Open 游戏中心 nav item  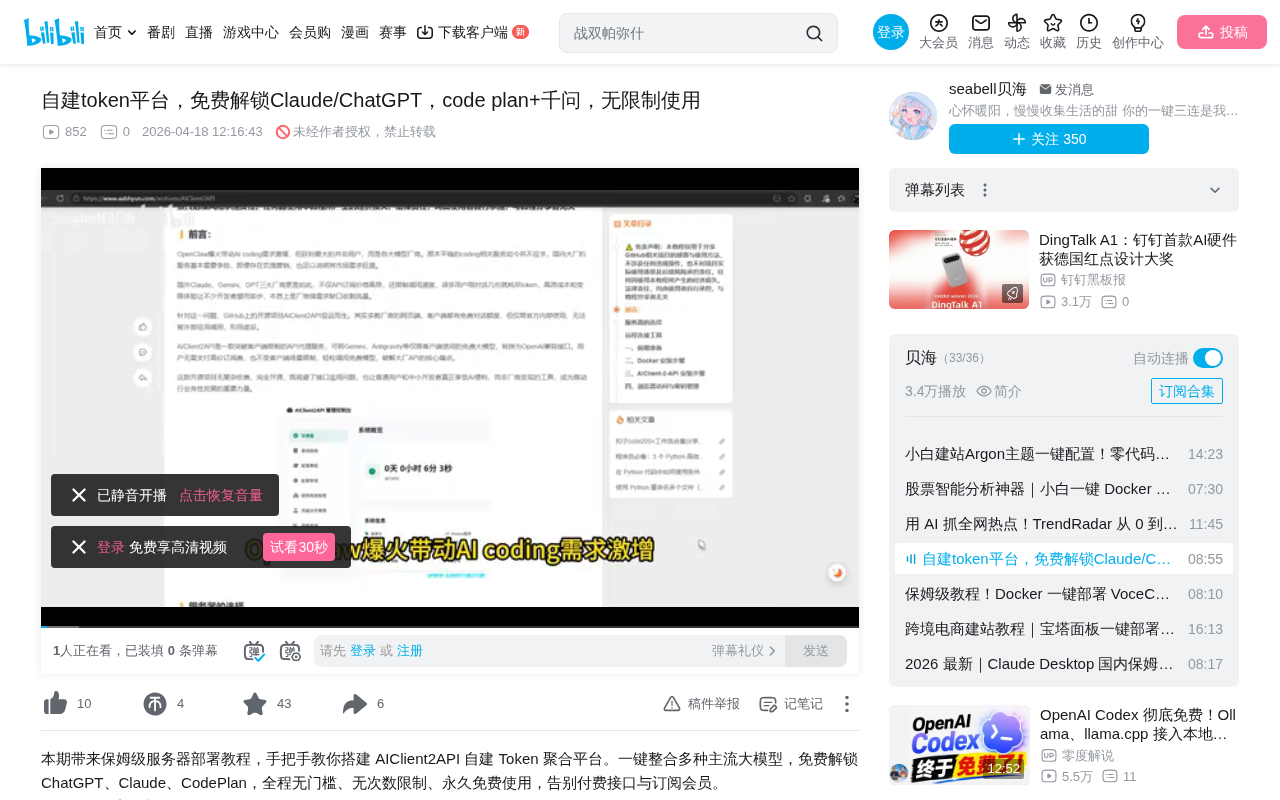pyautogui.click(x=251, y=32)
